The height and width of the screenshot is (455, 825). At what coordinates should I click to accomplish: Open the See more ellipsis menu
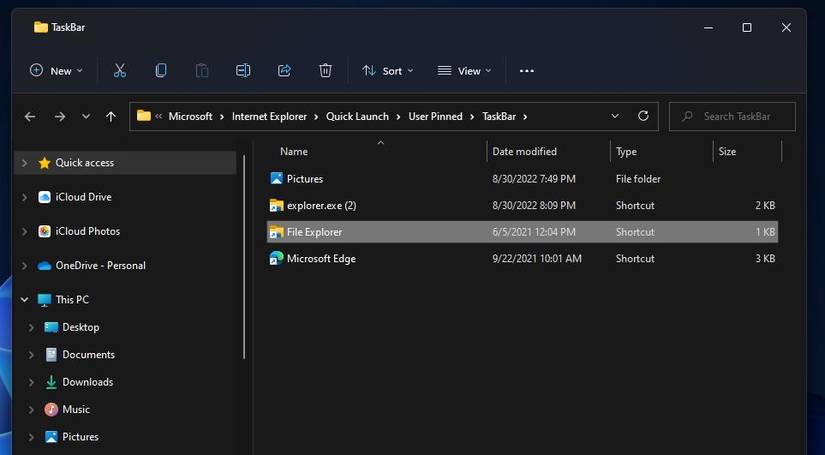[527, 71]
